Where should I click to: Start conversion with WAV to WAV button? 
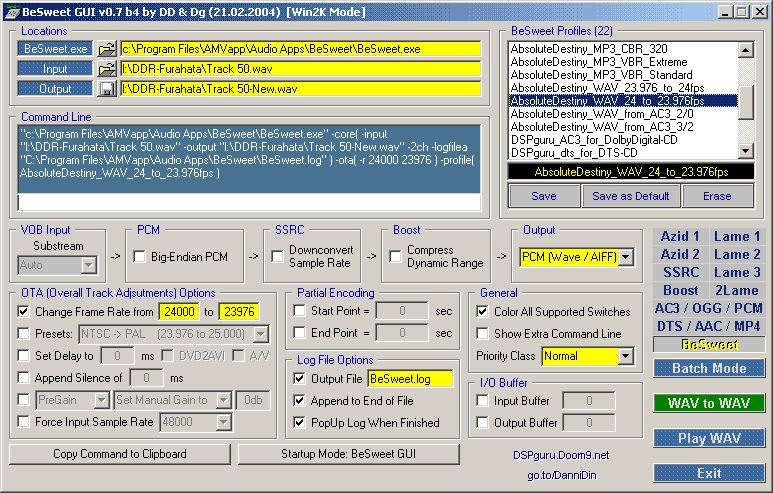coord(709,403)
